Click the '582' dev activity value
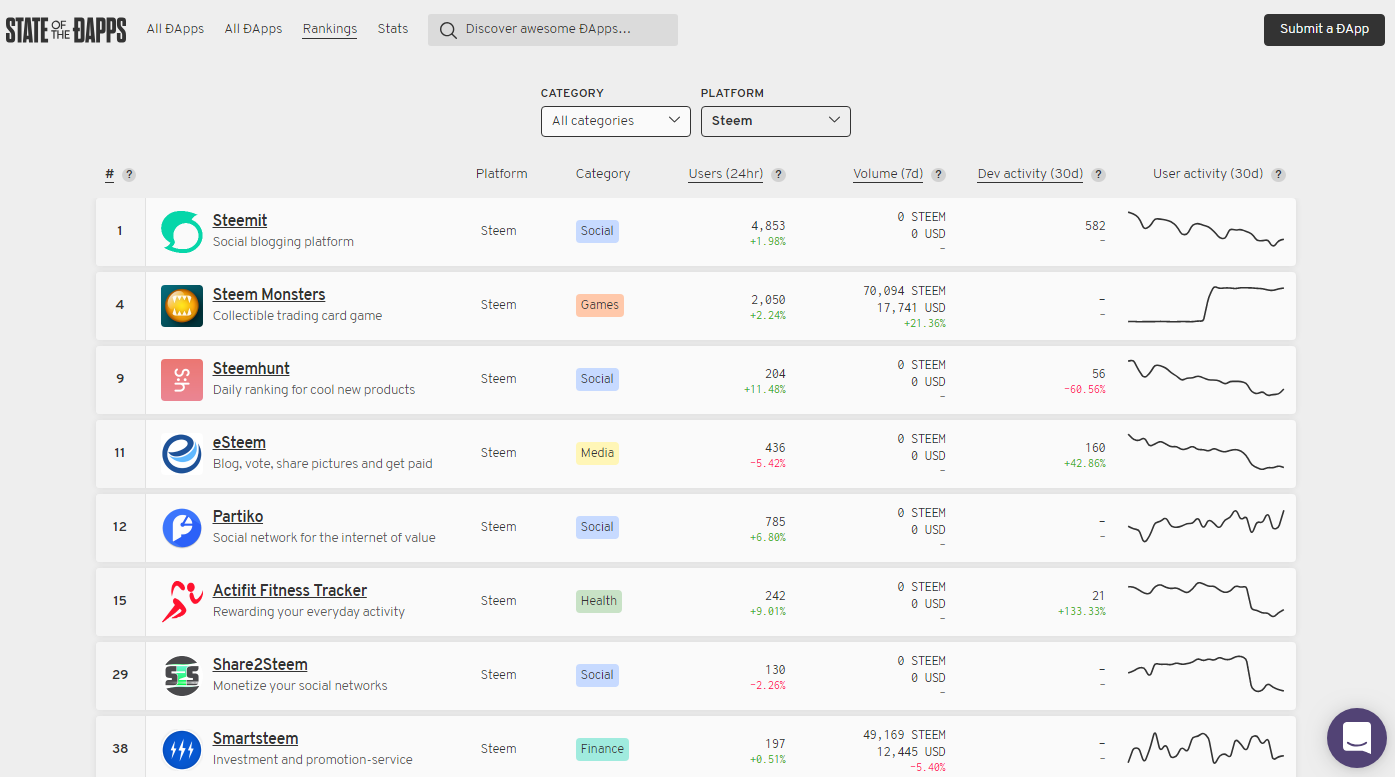The width and height of the screenshot is (1395, 777). point(1095,226)
